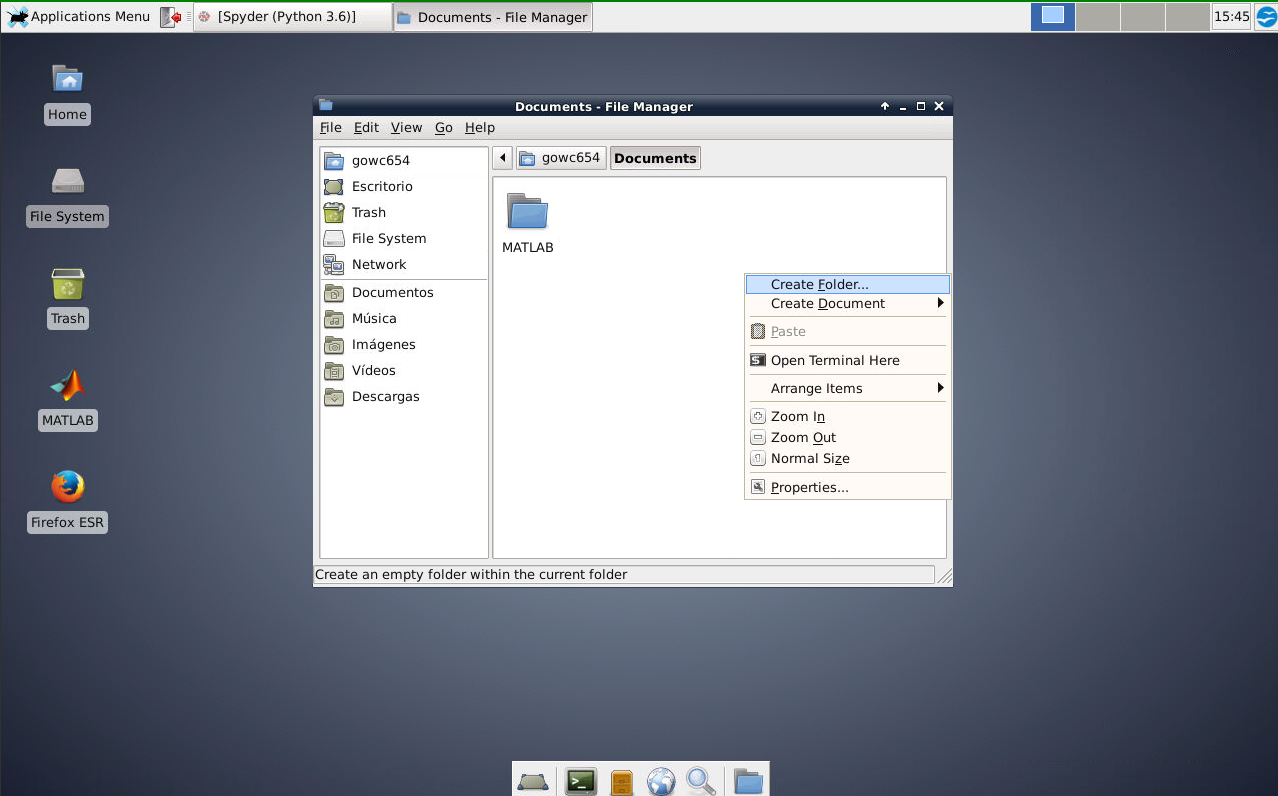Expand the Arrange Items submenu
This screenshot has width=1278, height=796.
[847, 388]
